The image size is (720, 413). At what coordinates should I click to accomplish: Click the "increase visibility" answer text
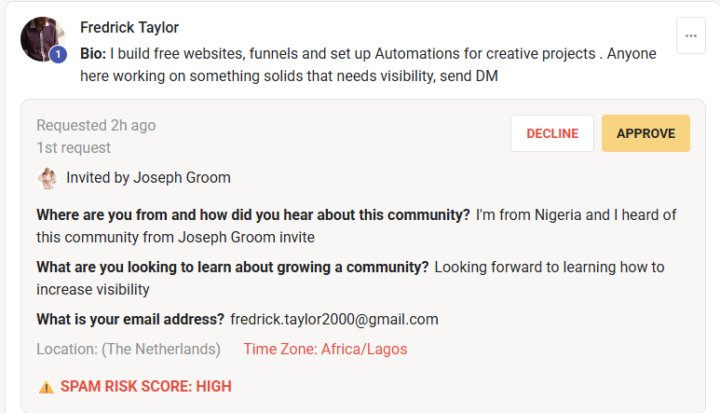pos(93,289)
